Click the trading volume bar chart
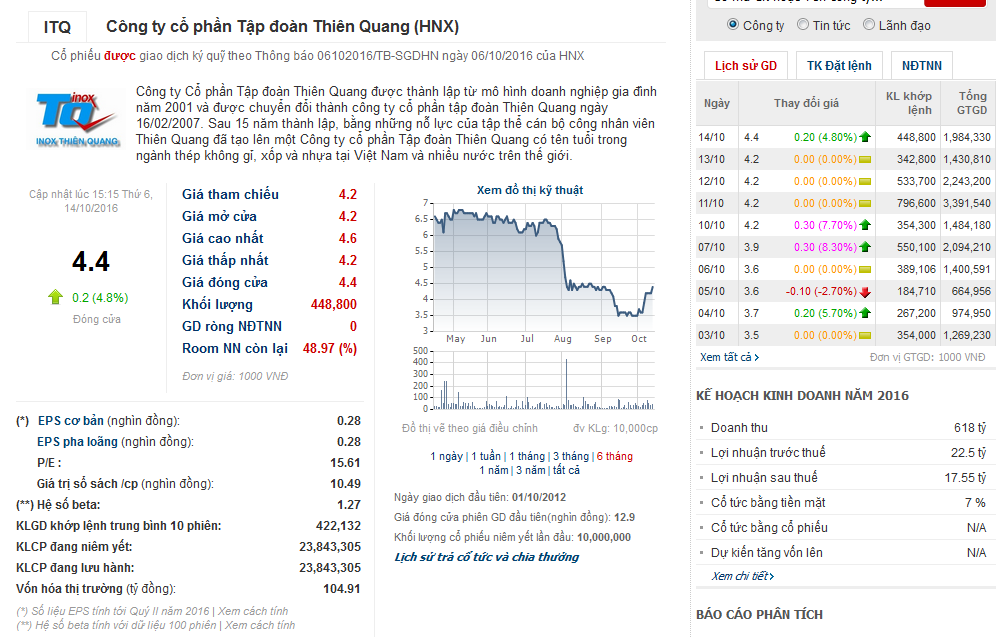The width and height of the screenshot is (1007, 637). pos(544,380)
